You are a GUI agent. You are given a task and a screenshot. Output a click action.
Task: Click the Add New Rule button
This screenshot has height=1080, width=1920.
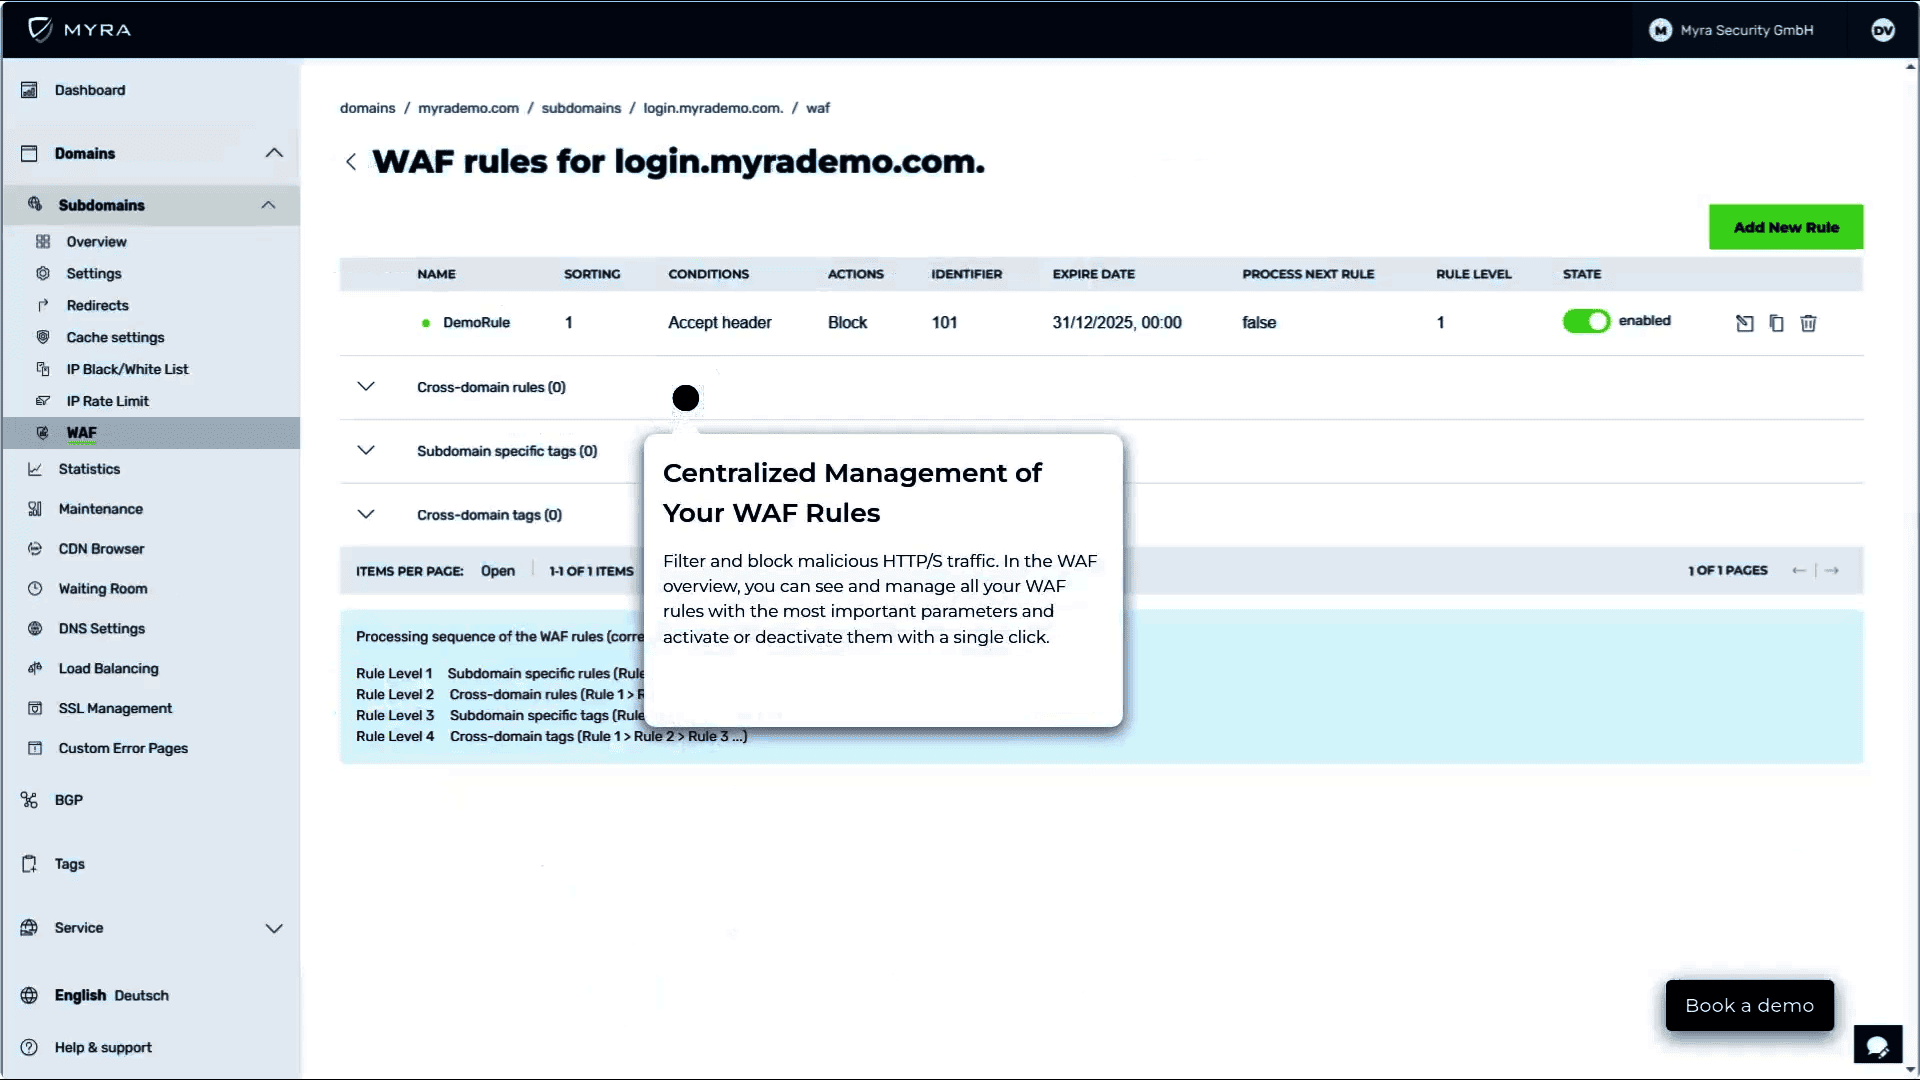point(1785,227)
